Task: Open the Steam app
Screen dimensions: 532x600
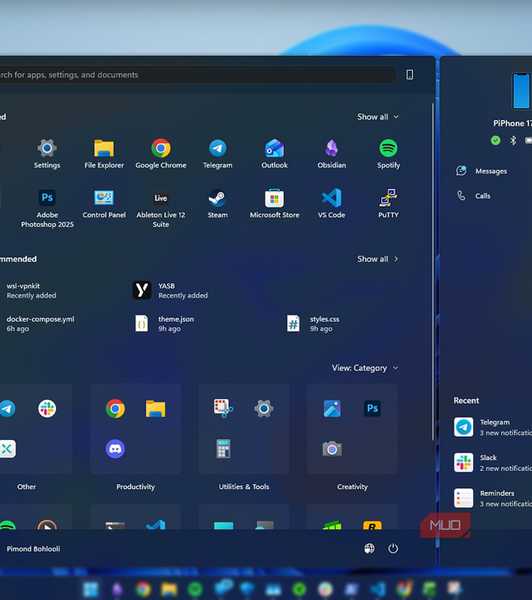Action: click(217, 204)
